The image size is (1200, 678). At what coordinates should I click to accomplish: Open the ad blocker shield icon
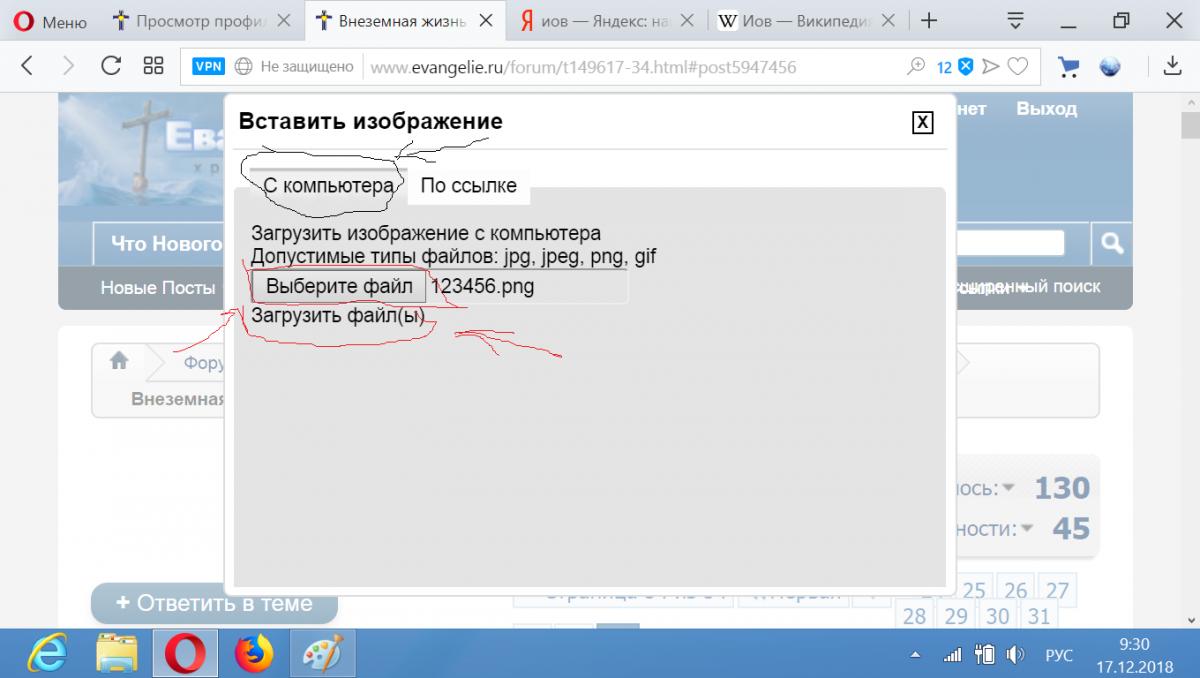pos(966,67)
